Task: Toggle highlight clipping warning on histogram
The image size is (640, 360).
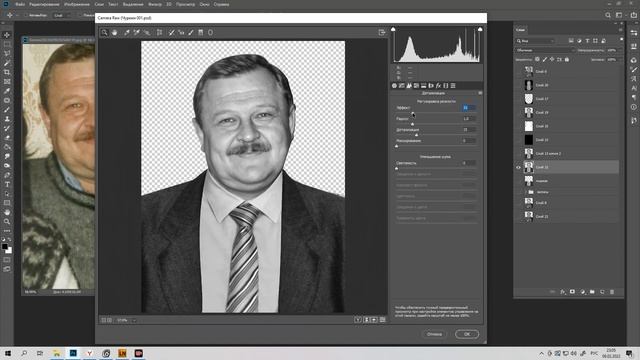Action: click(480, 29)
